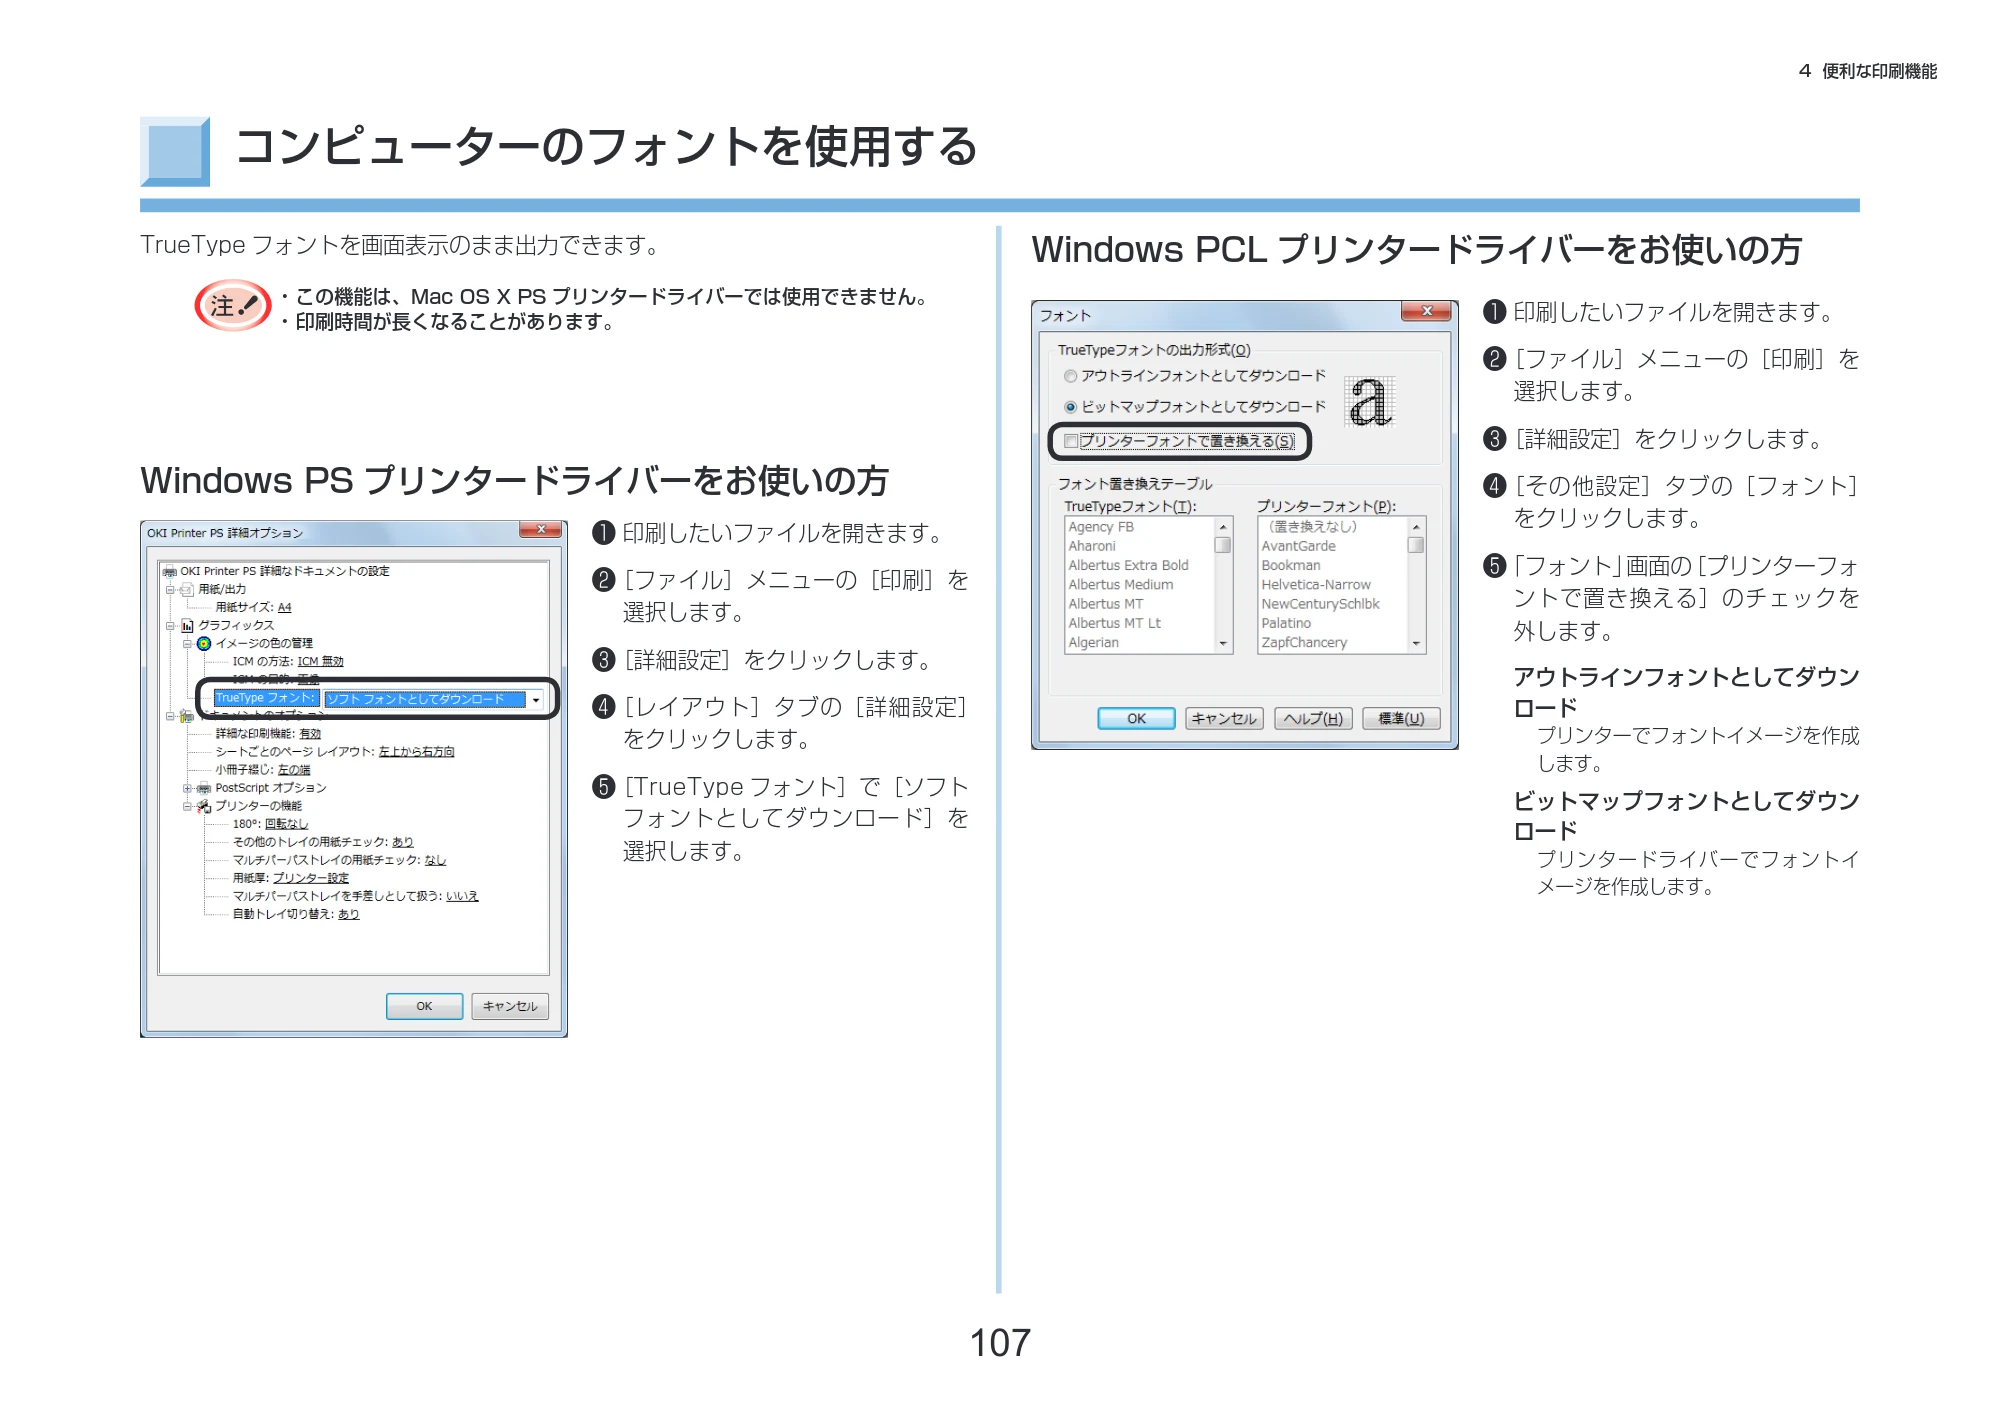This screenshot has width=2001, height=1417.
Task: Click the 用紙/出力 paper icon
Action: click(x=187, y=590)
